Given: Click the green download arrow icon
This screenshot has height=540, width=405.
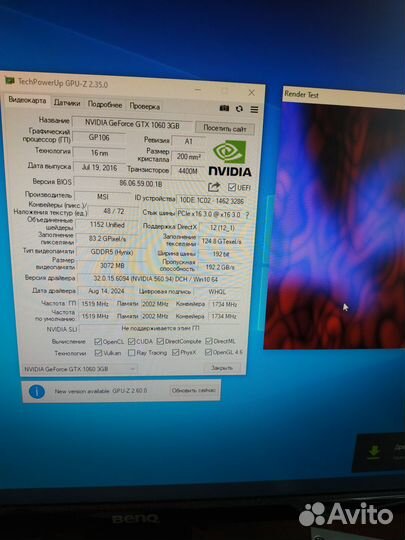Looking at the screenshot, I should point(374,452).
